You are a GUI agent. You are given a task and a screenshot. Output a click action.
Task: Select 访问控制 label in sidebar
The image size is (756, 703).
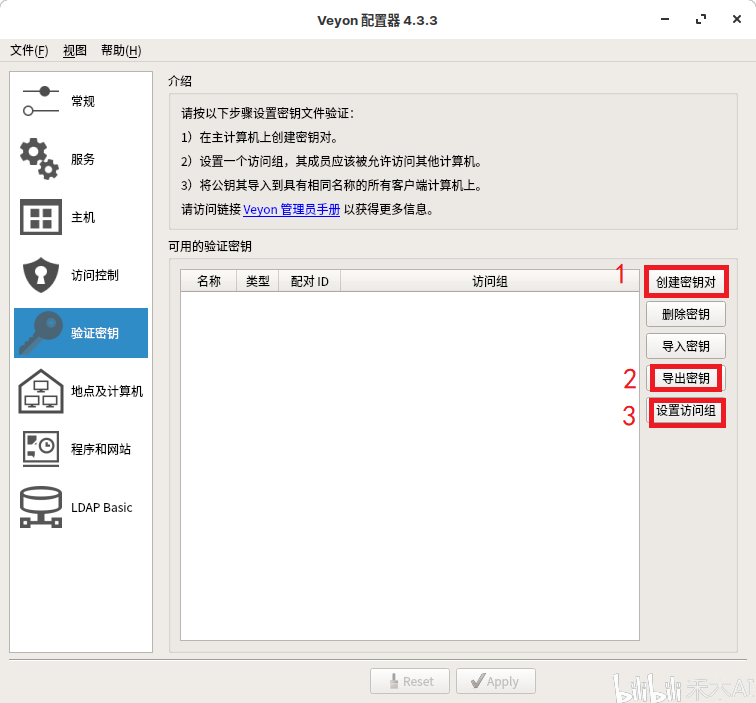pyautogui.click(x=95, y=275)
